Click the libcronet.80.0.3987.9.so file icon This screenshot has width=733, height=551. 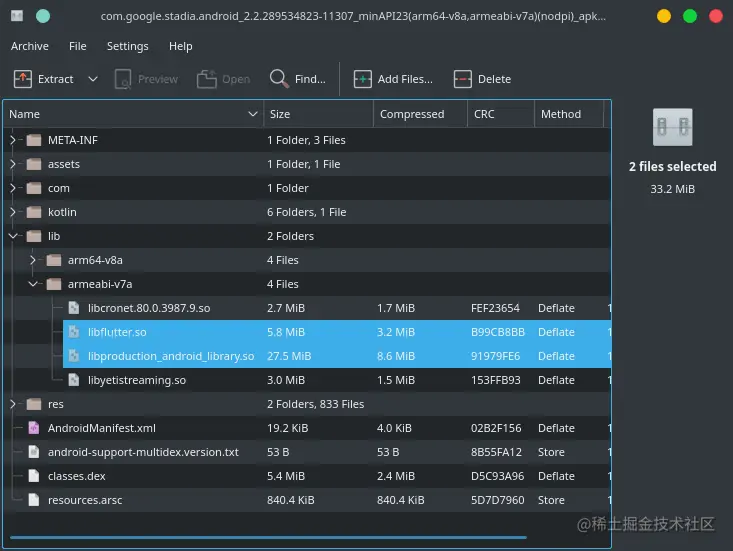tap(74, 308)
